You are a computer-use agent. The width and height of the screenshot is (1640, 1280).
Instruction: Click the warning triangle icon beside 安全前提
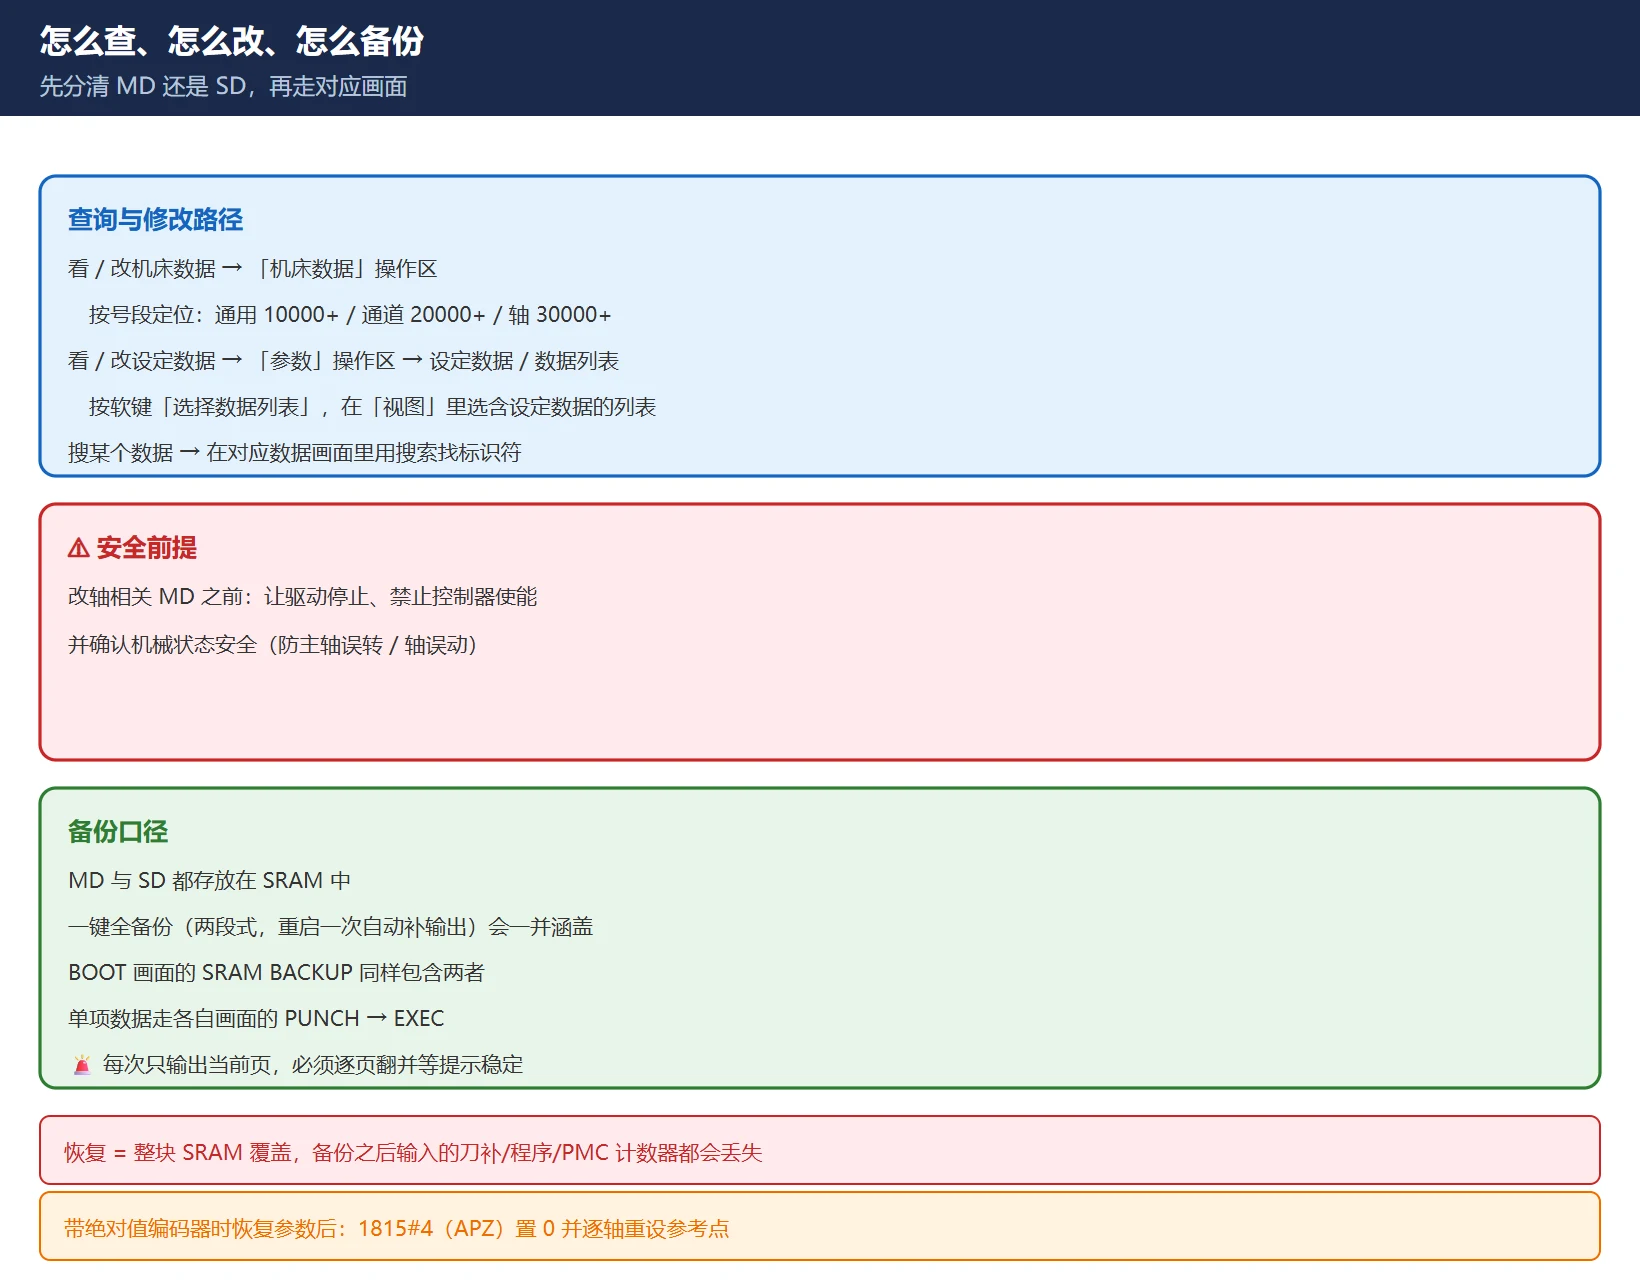click(x=78, y=548)
